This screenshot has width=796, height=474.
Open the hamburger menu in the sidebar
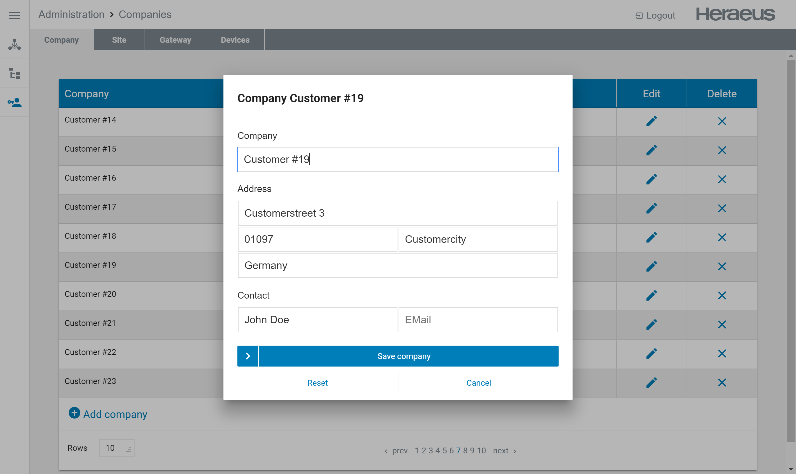tap(14, 15)
